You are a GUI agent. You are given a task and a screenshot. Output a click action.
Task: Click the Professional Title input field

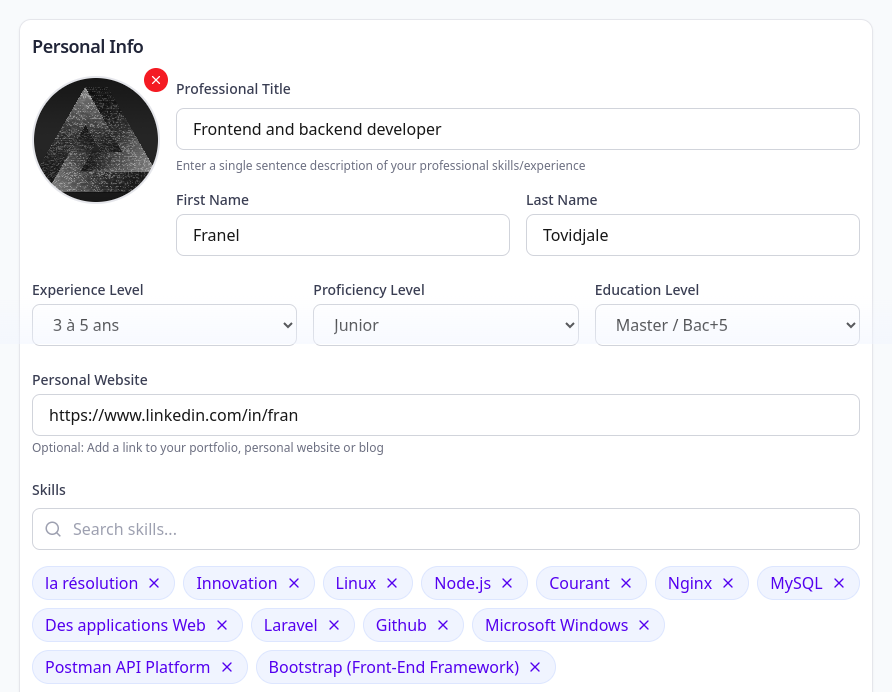pos(517,129)
